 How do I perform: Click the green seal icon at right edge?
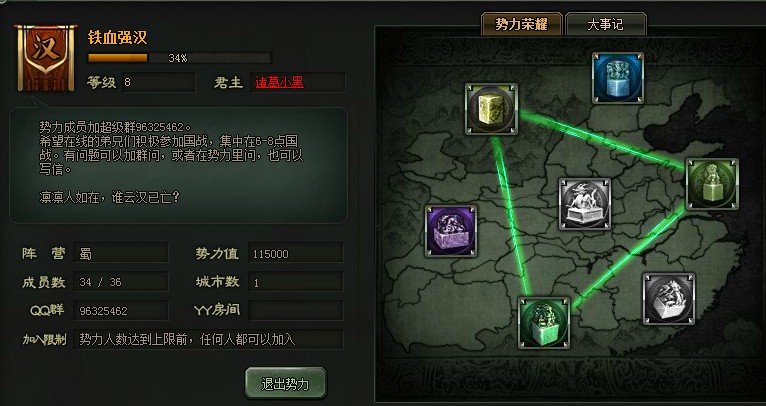[712, 184]
